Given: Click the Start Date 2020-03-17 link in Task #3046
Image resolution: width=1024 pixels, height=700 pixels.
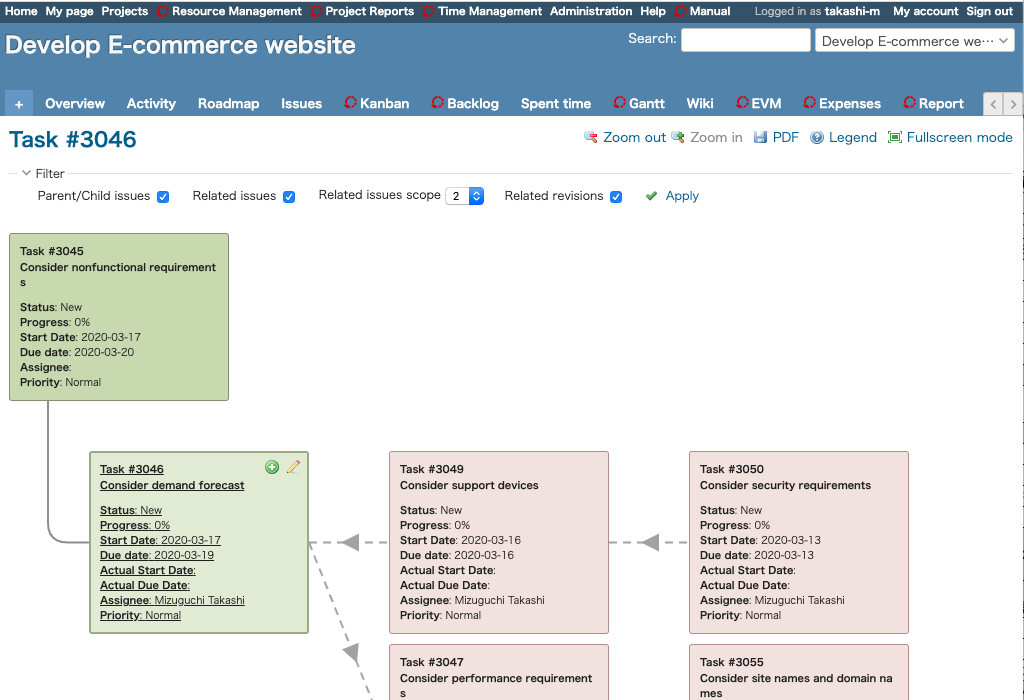Looking at the screenshot, I should click(x=160, y=541).
